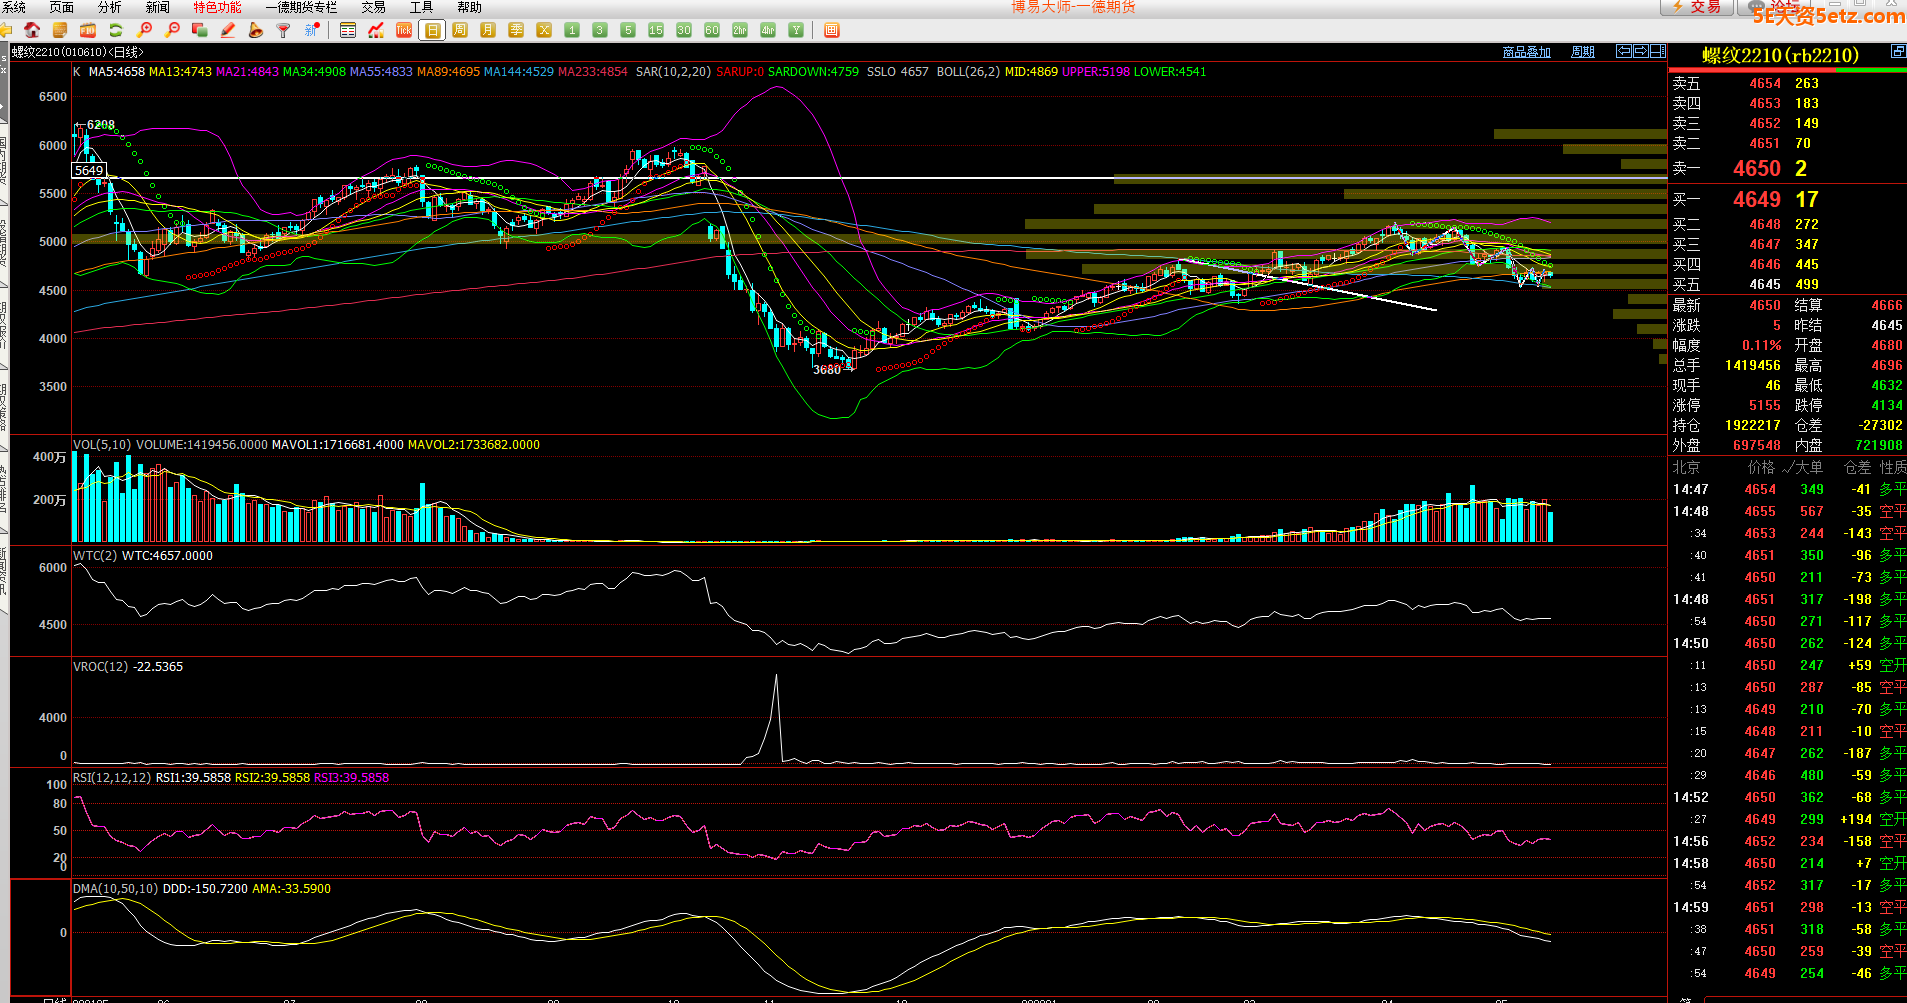Select the 15-minute period button
Screen dimensions: 1907x1003
pyautogui.click(x=656, y=30)
